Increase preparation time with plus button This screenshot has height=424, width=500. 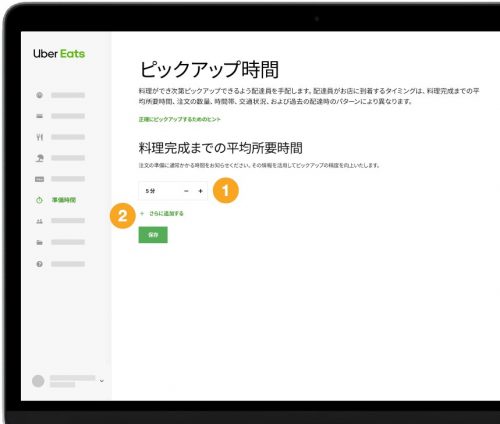[x=200, y=191]
